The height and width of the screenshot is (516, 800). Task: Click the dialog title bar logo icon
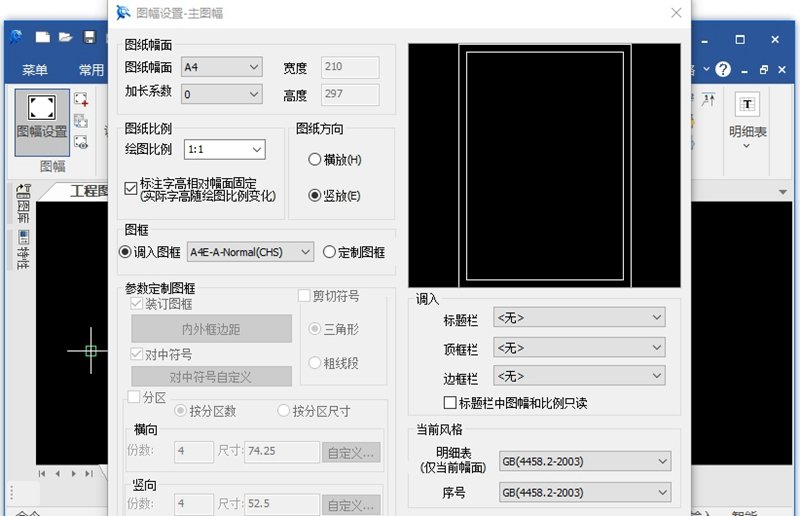123,12
